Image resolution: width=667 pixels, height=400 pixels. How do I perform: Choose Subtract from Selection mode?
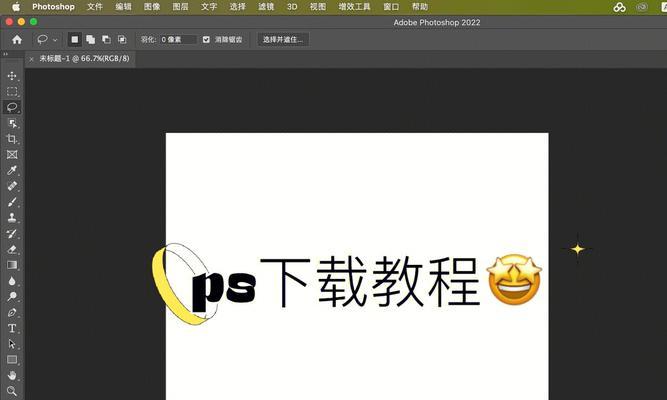(x=106, y=40)
